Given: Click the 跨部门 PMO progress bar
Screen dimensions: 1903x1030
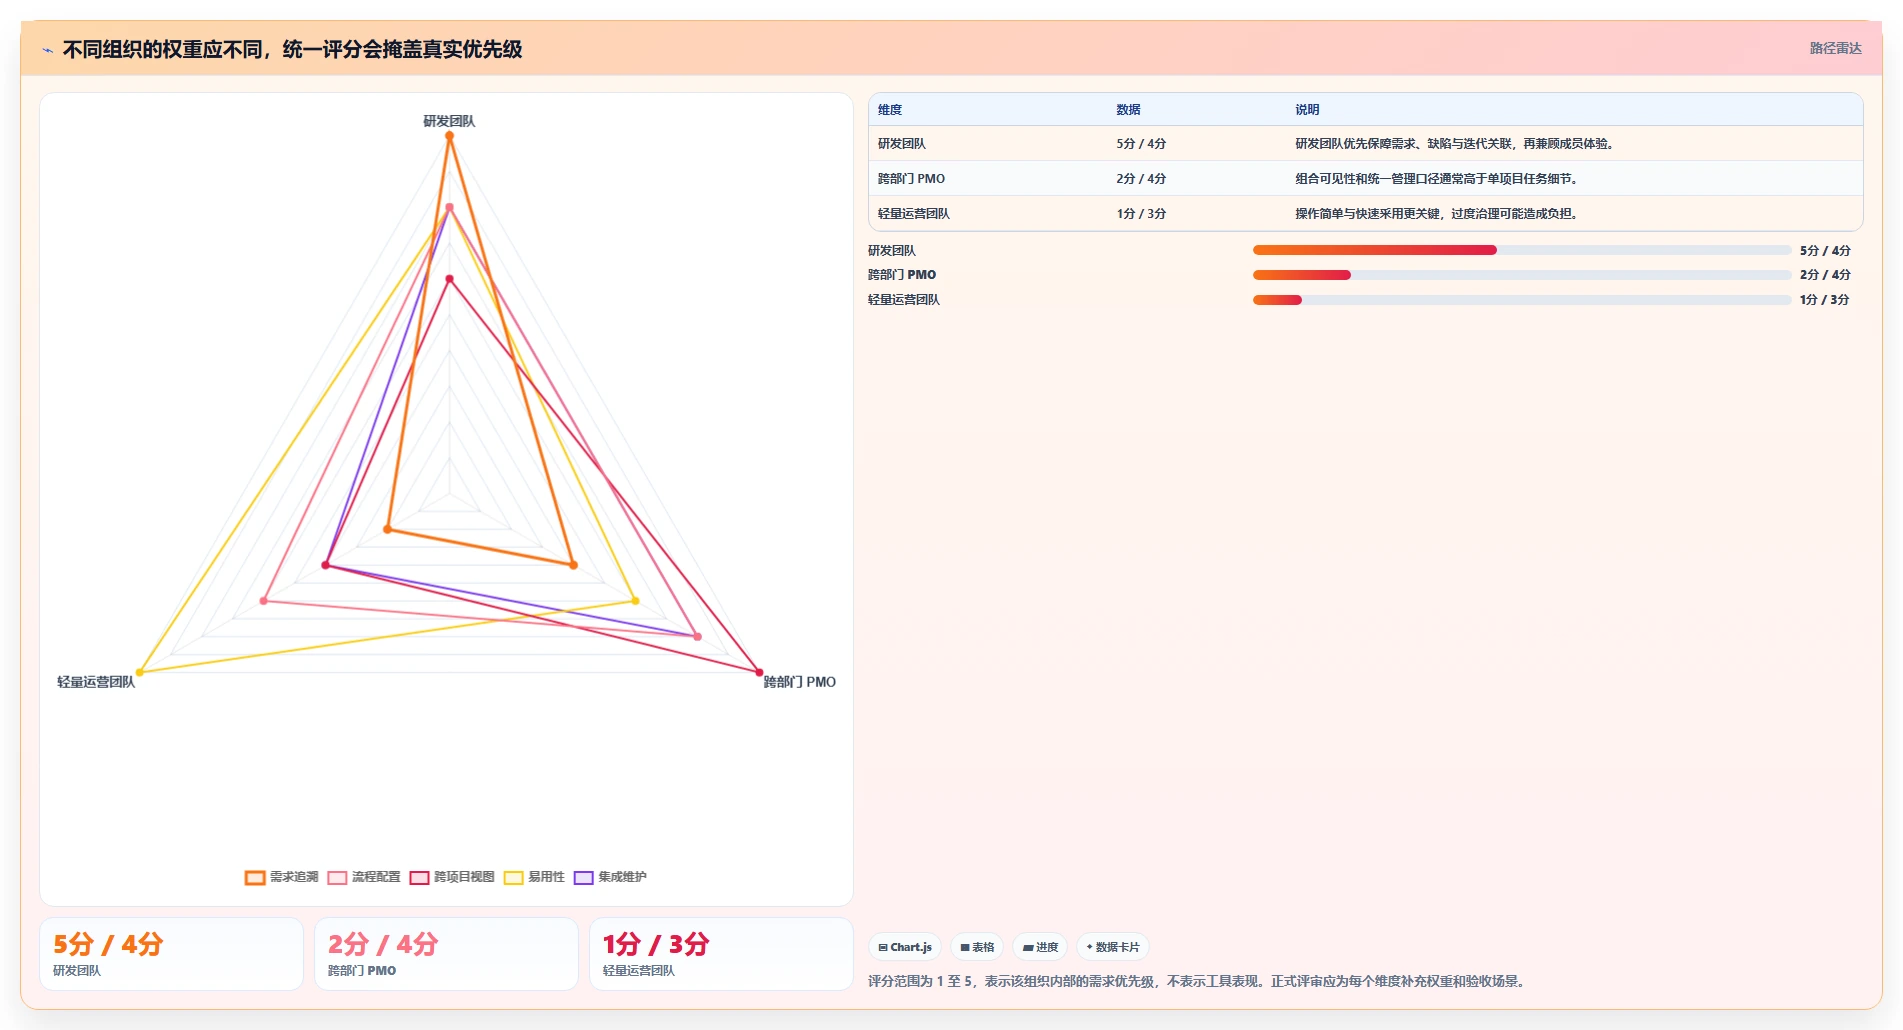Looking at the screenshot, I should [1521, 275].
